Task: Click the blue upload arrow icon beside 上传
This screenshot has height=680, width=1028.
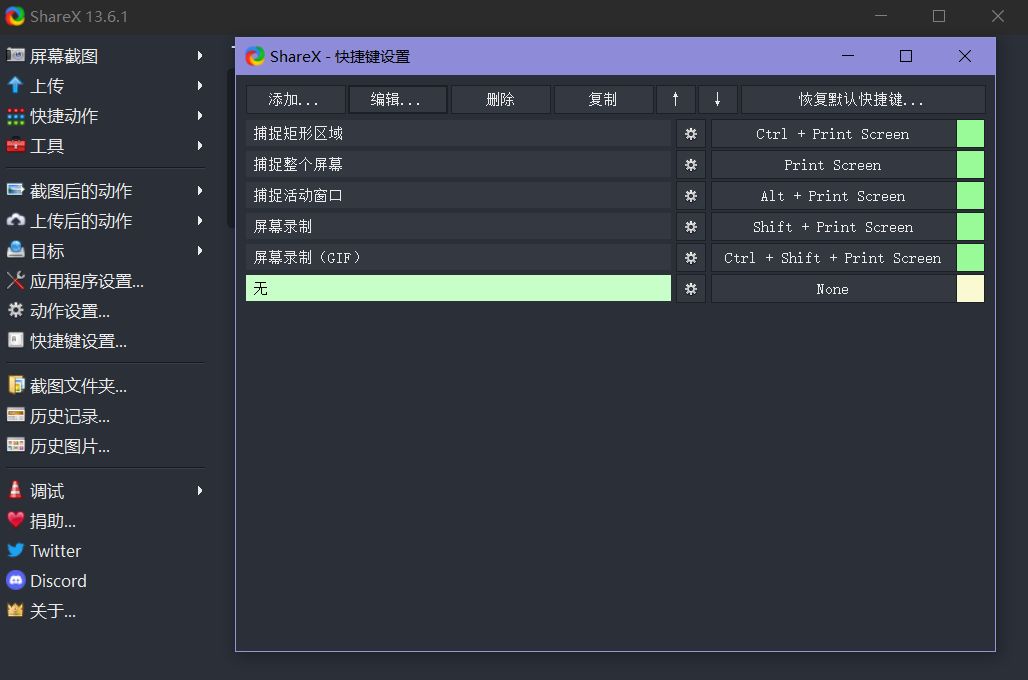Action: (x=15, y=85)
